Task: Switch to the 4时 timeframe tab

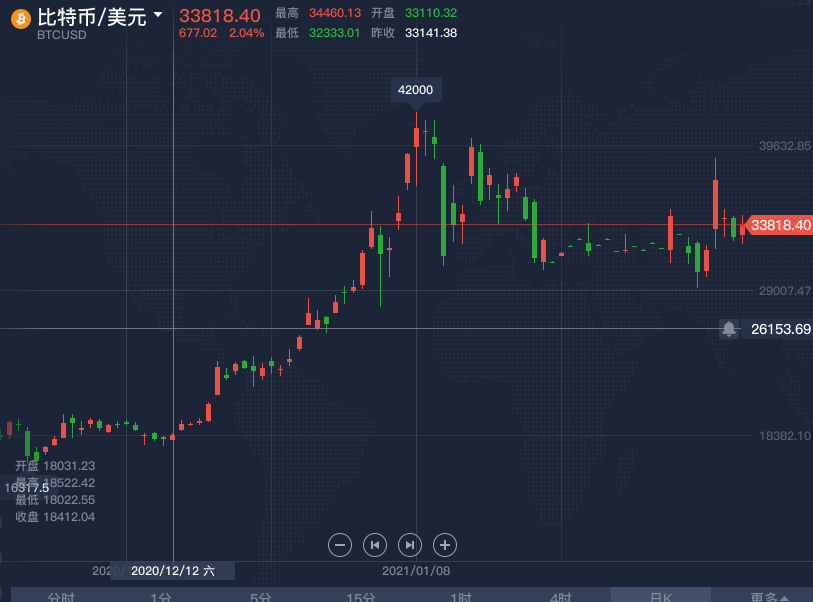Action: click(561, 597)
